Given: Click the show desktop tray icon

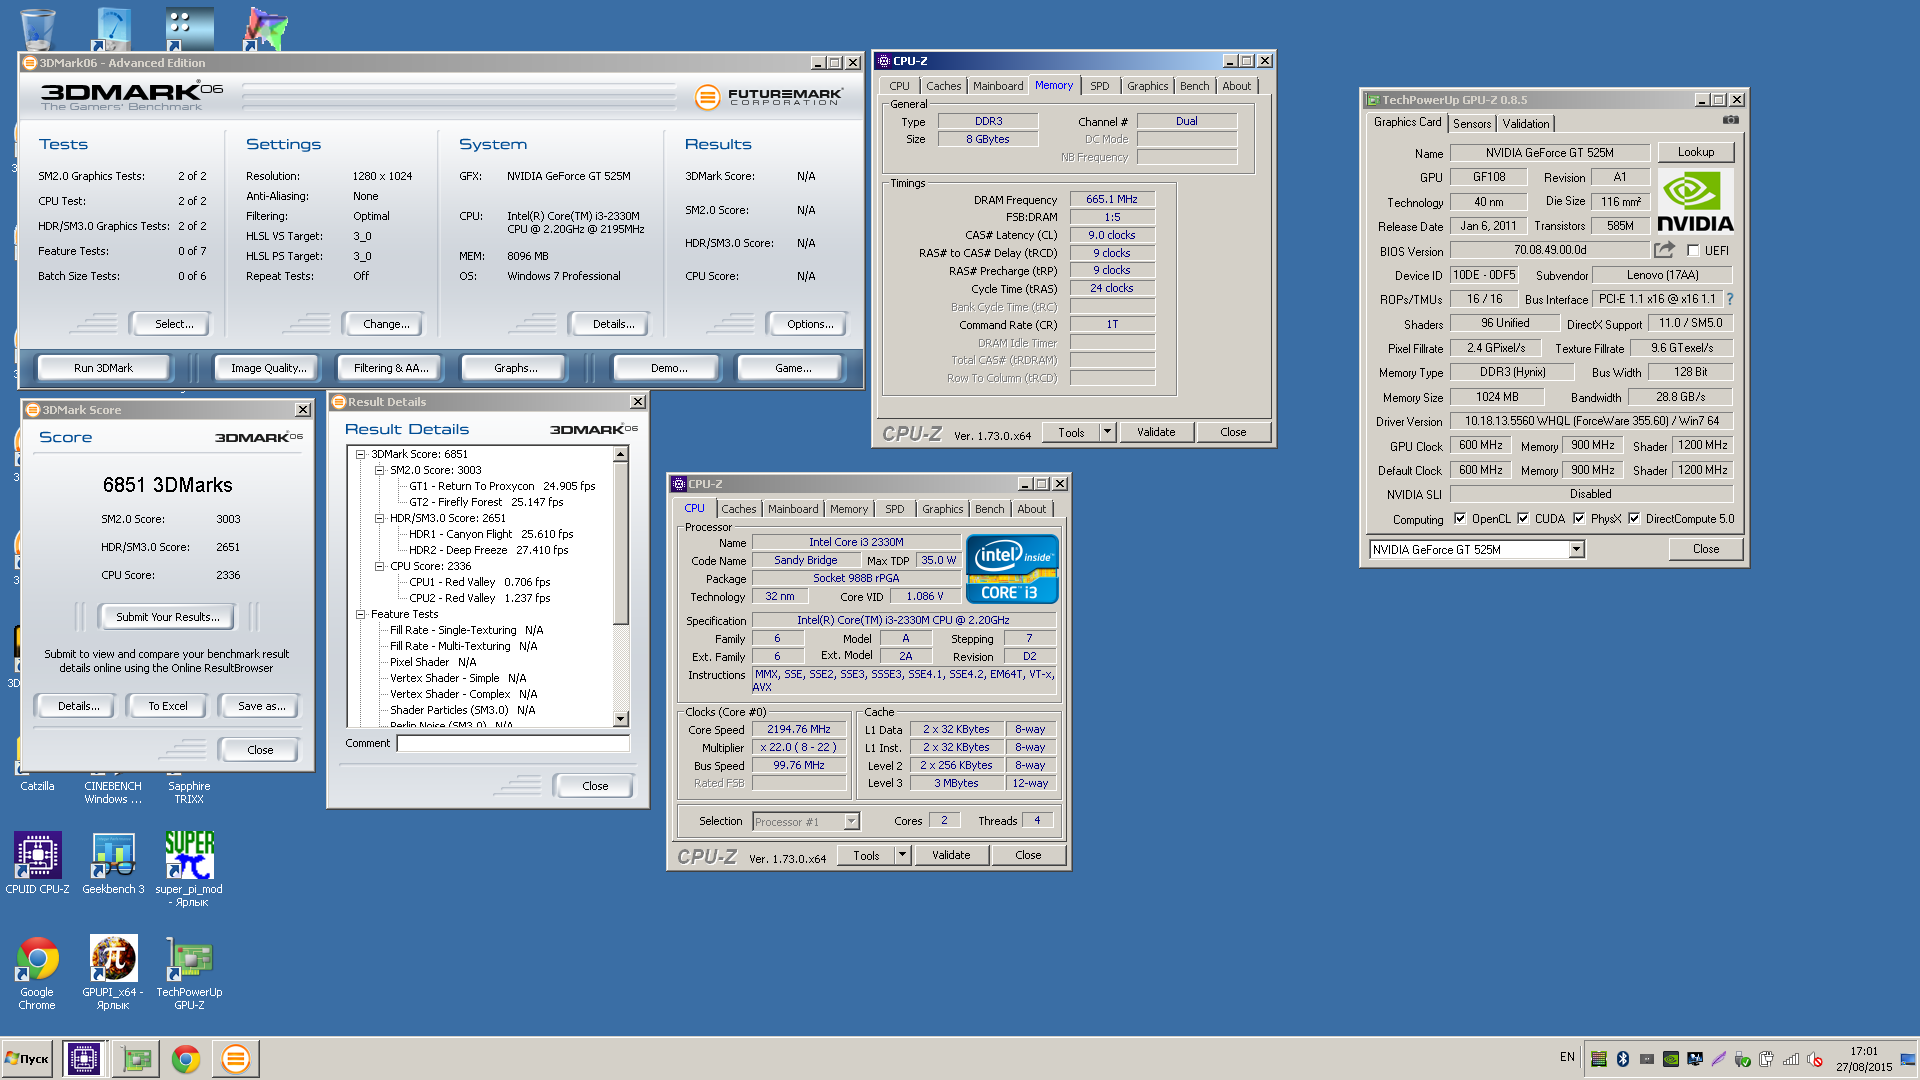Looking at the screenshot, I should pyautogui.click(x=1909, y=1058).
